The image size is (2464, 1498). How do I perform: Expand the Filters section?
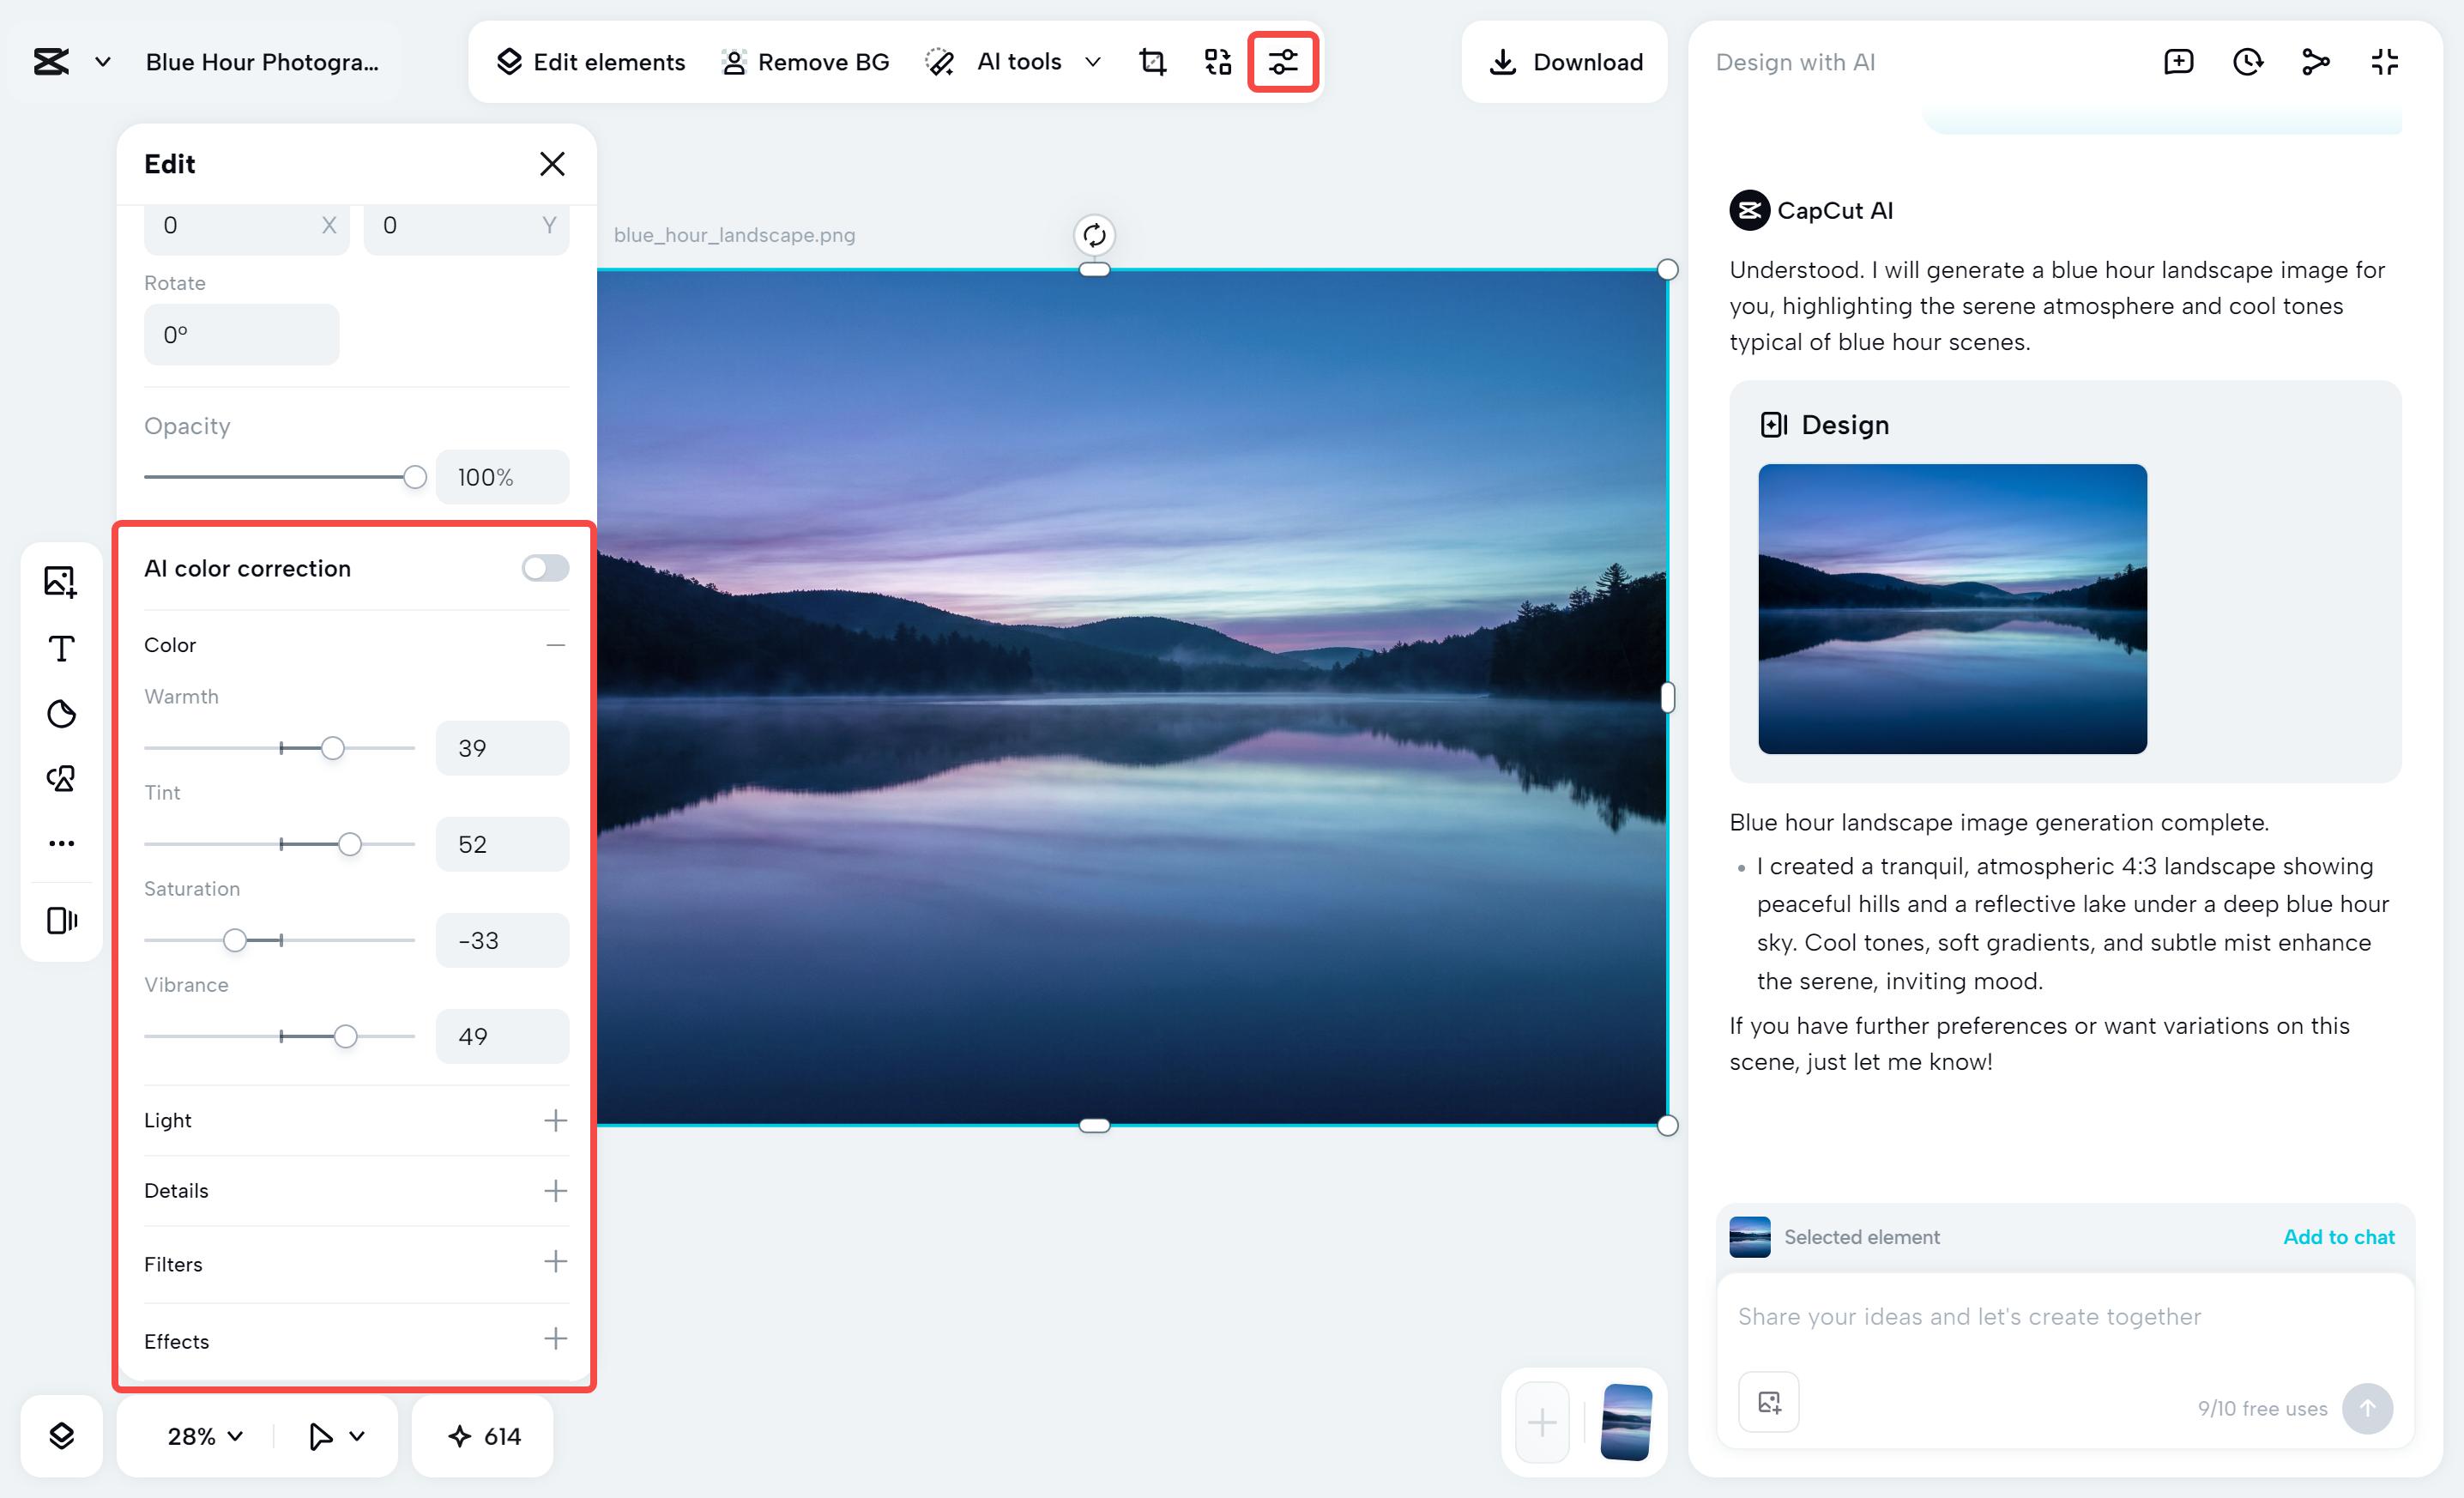coord(555,1262)
